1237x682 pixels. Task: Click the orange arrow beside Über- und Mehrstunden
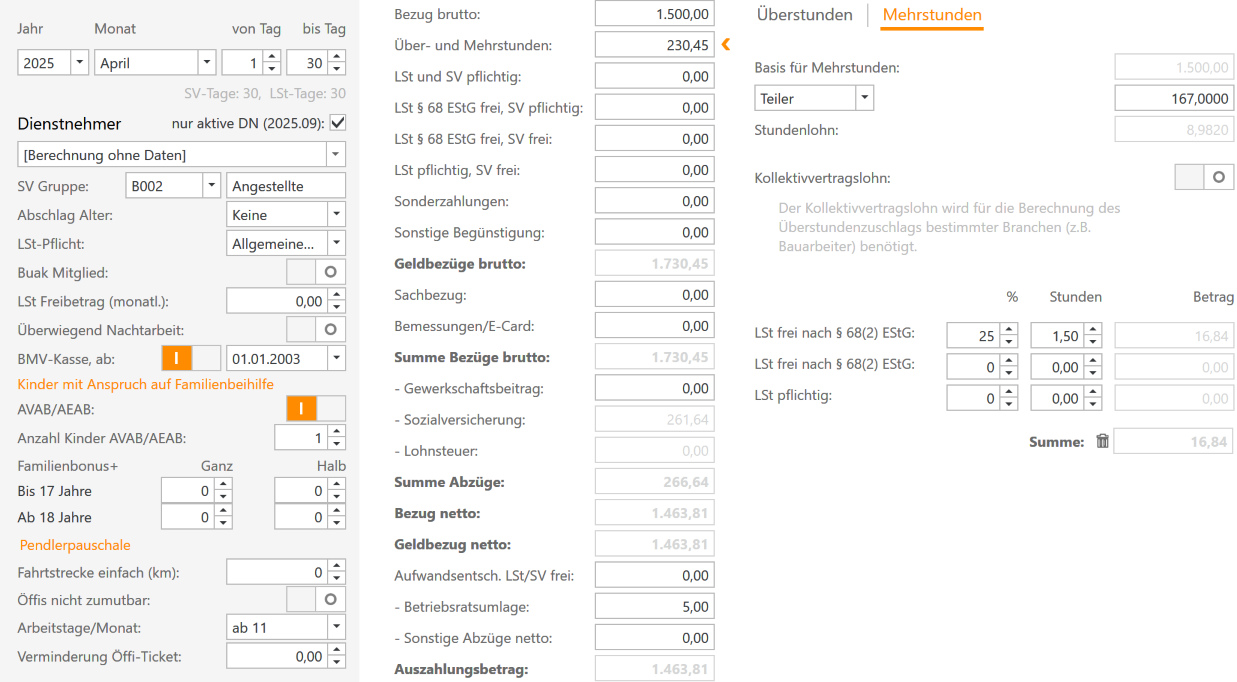pos(726,44)
